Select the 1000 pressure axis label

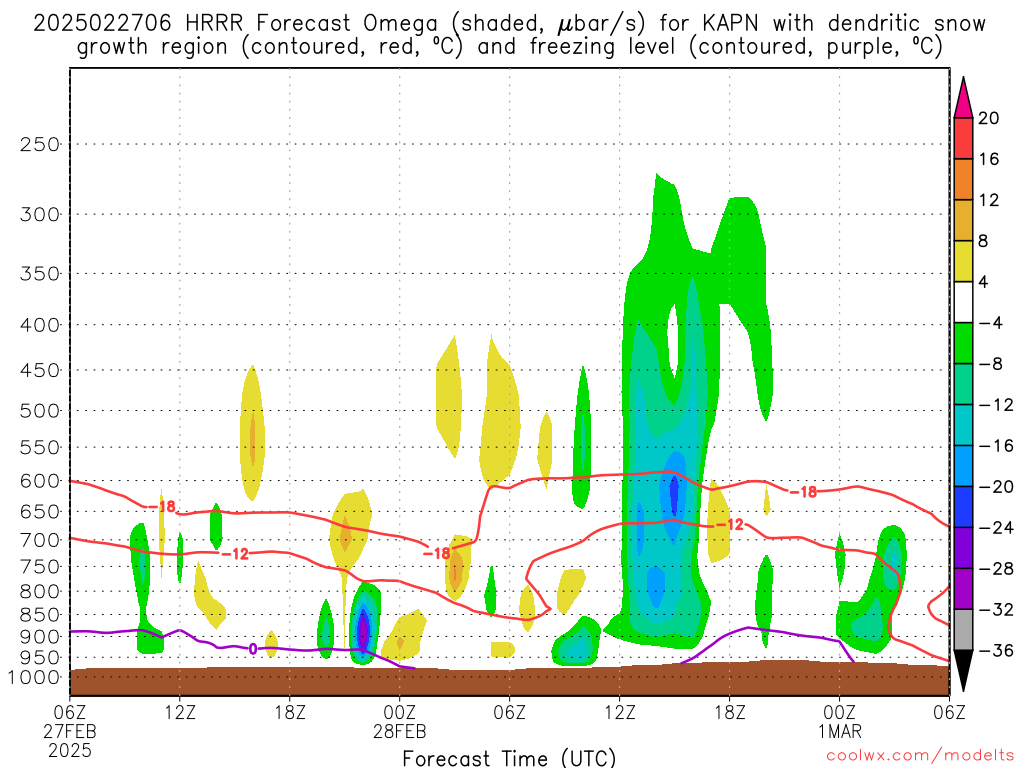point(34,677)
